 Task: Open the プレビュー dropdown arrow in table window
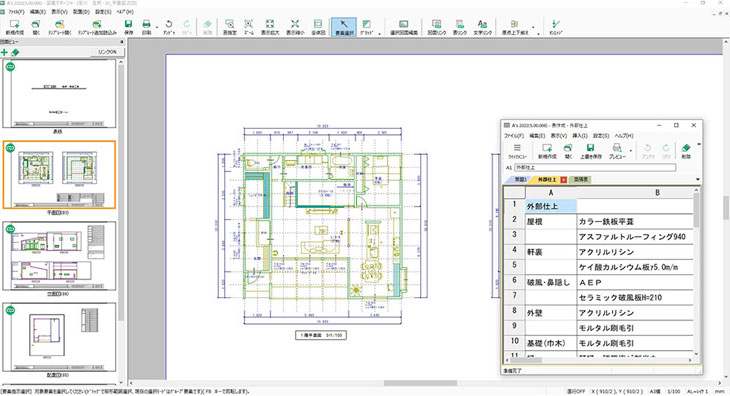click(x=631, y=151)
